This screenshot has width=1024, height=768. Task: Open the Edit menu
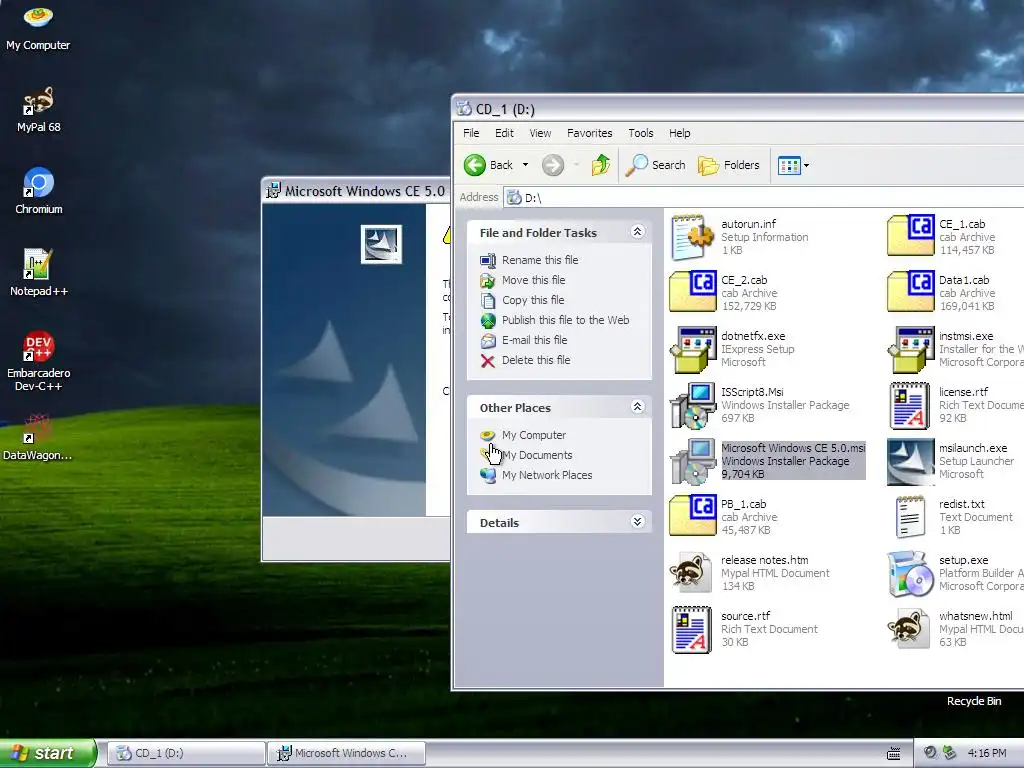504,133
